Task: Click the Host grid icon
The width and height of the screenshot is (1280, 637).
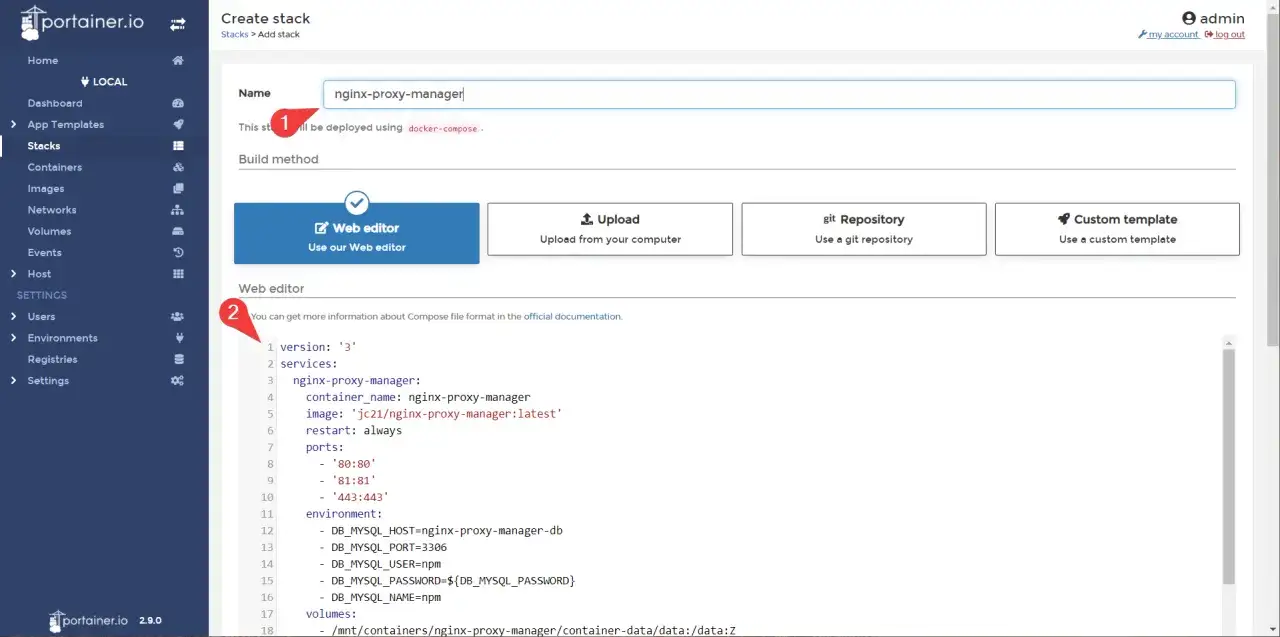Action: [178, 274]
